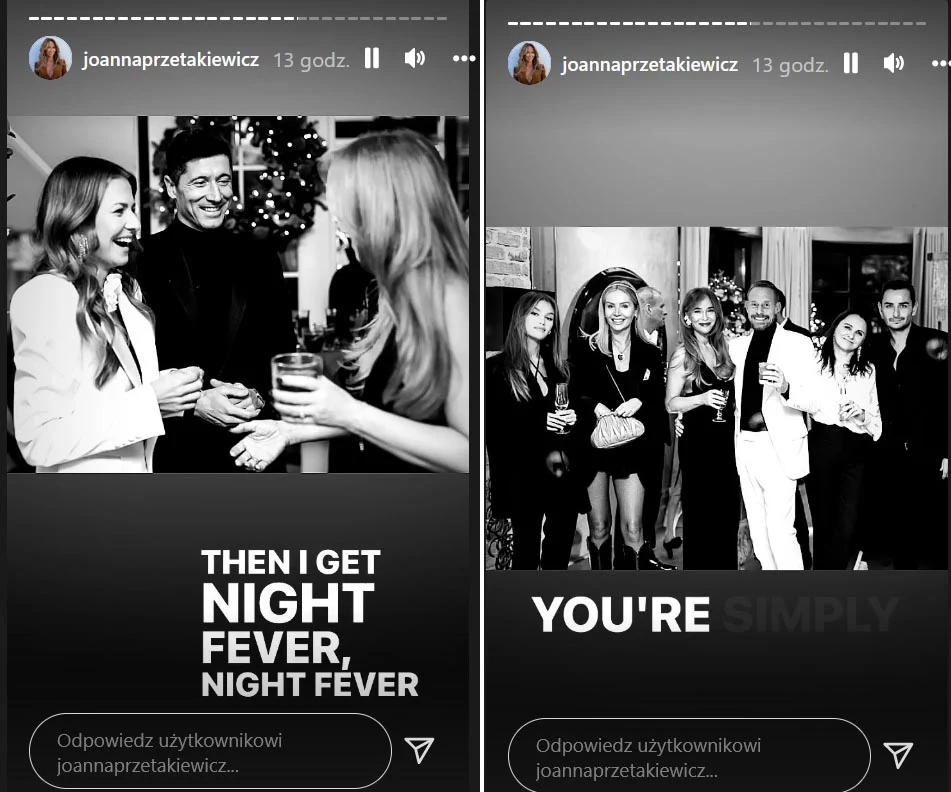The width and height of the screenshot is (951, 792).
Task: Mute sound on the right story
Action: 894,63
